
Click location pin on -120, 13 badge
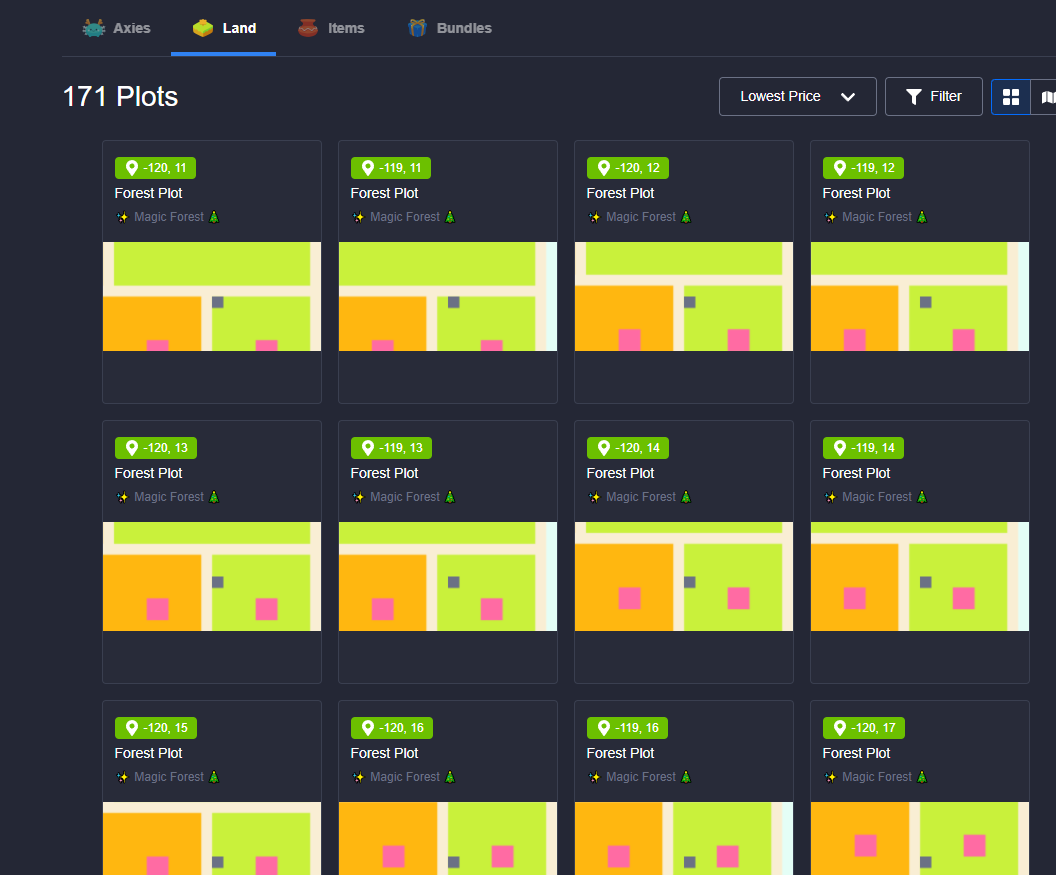pos(132,448)
